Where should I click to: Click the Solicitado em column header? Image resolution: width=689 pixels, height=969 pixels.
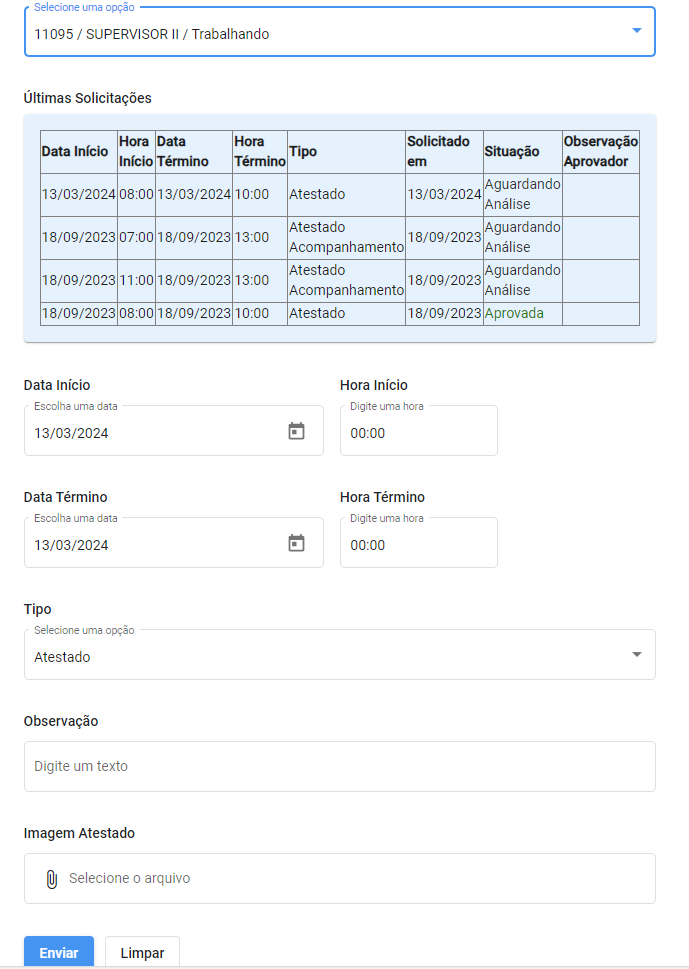(444, 151)
